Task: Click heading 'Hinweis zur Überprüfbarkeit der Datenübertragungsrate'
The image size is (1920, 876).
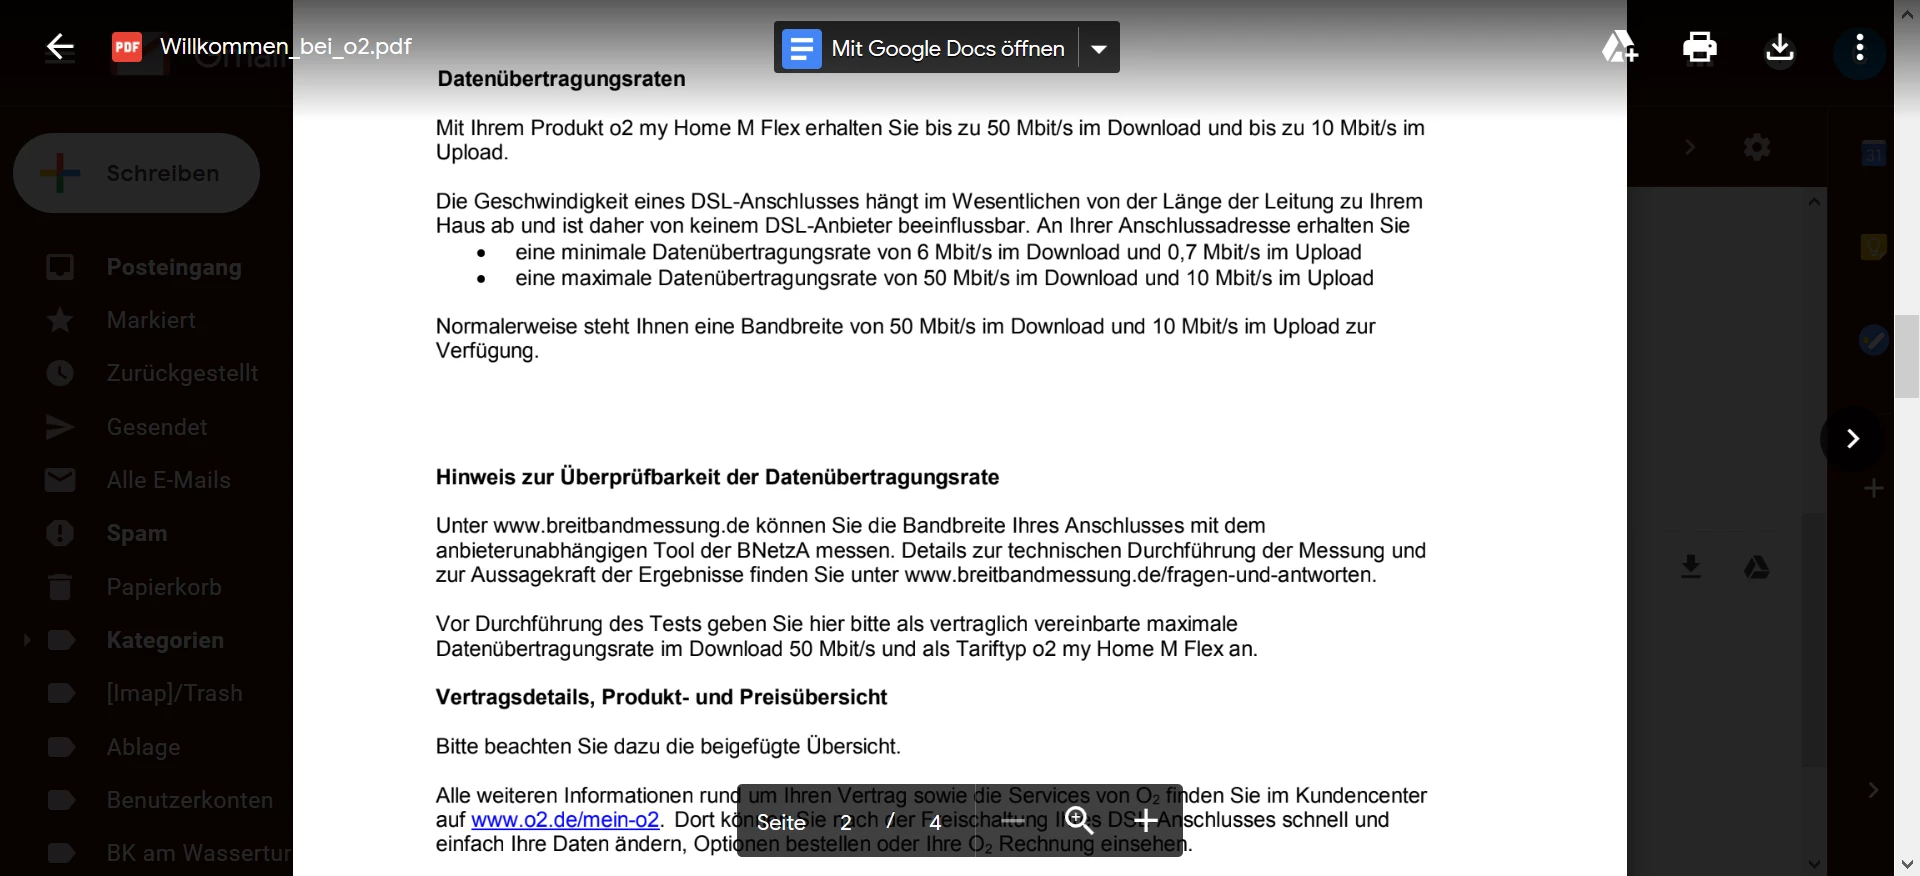Action: tap(717, 477)
